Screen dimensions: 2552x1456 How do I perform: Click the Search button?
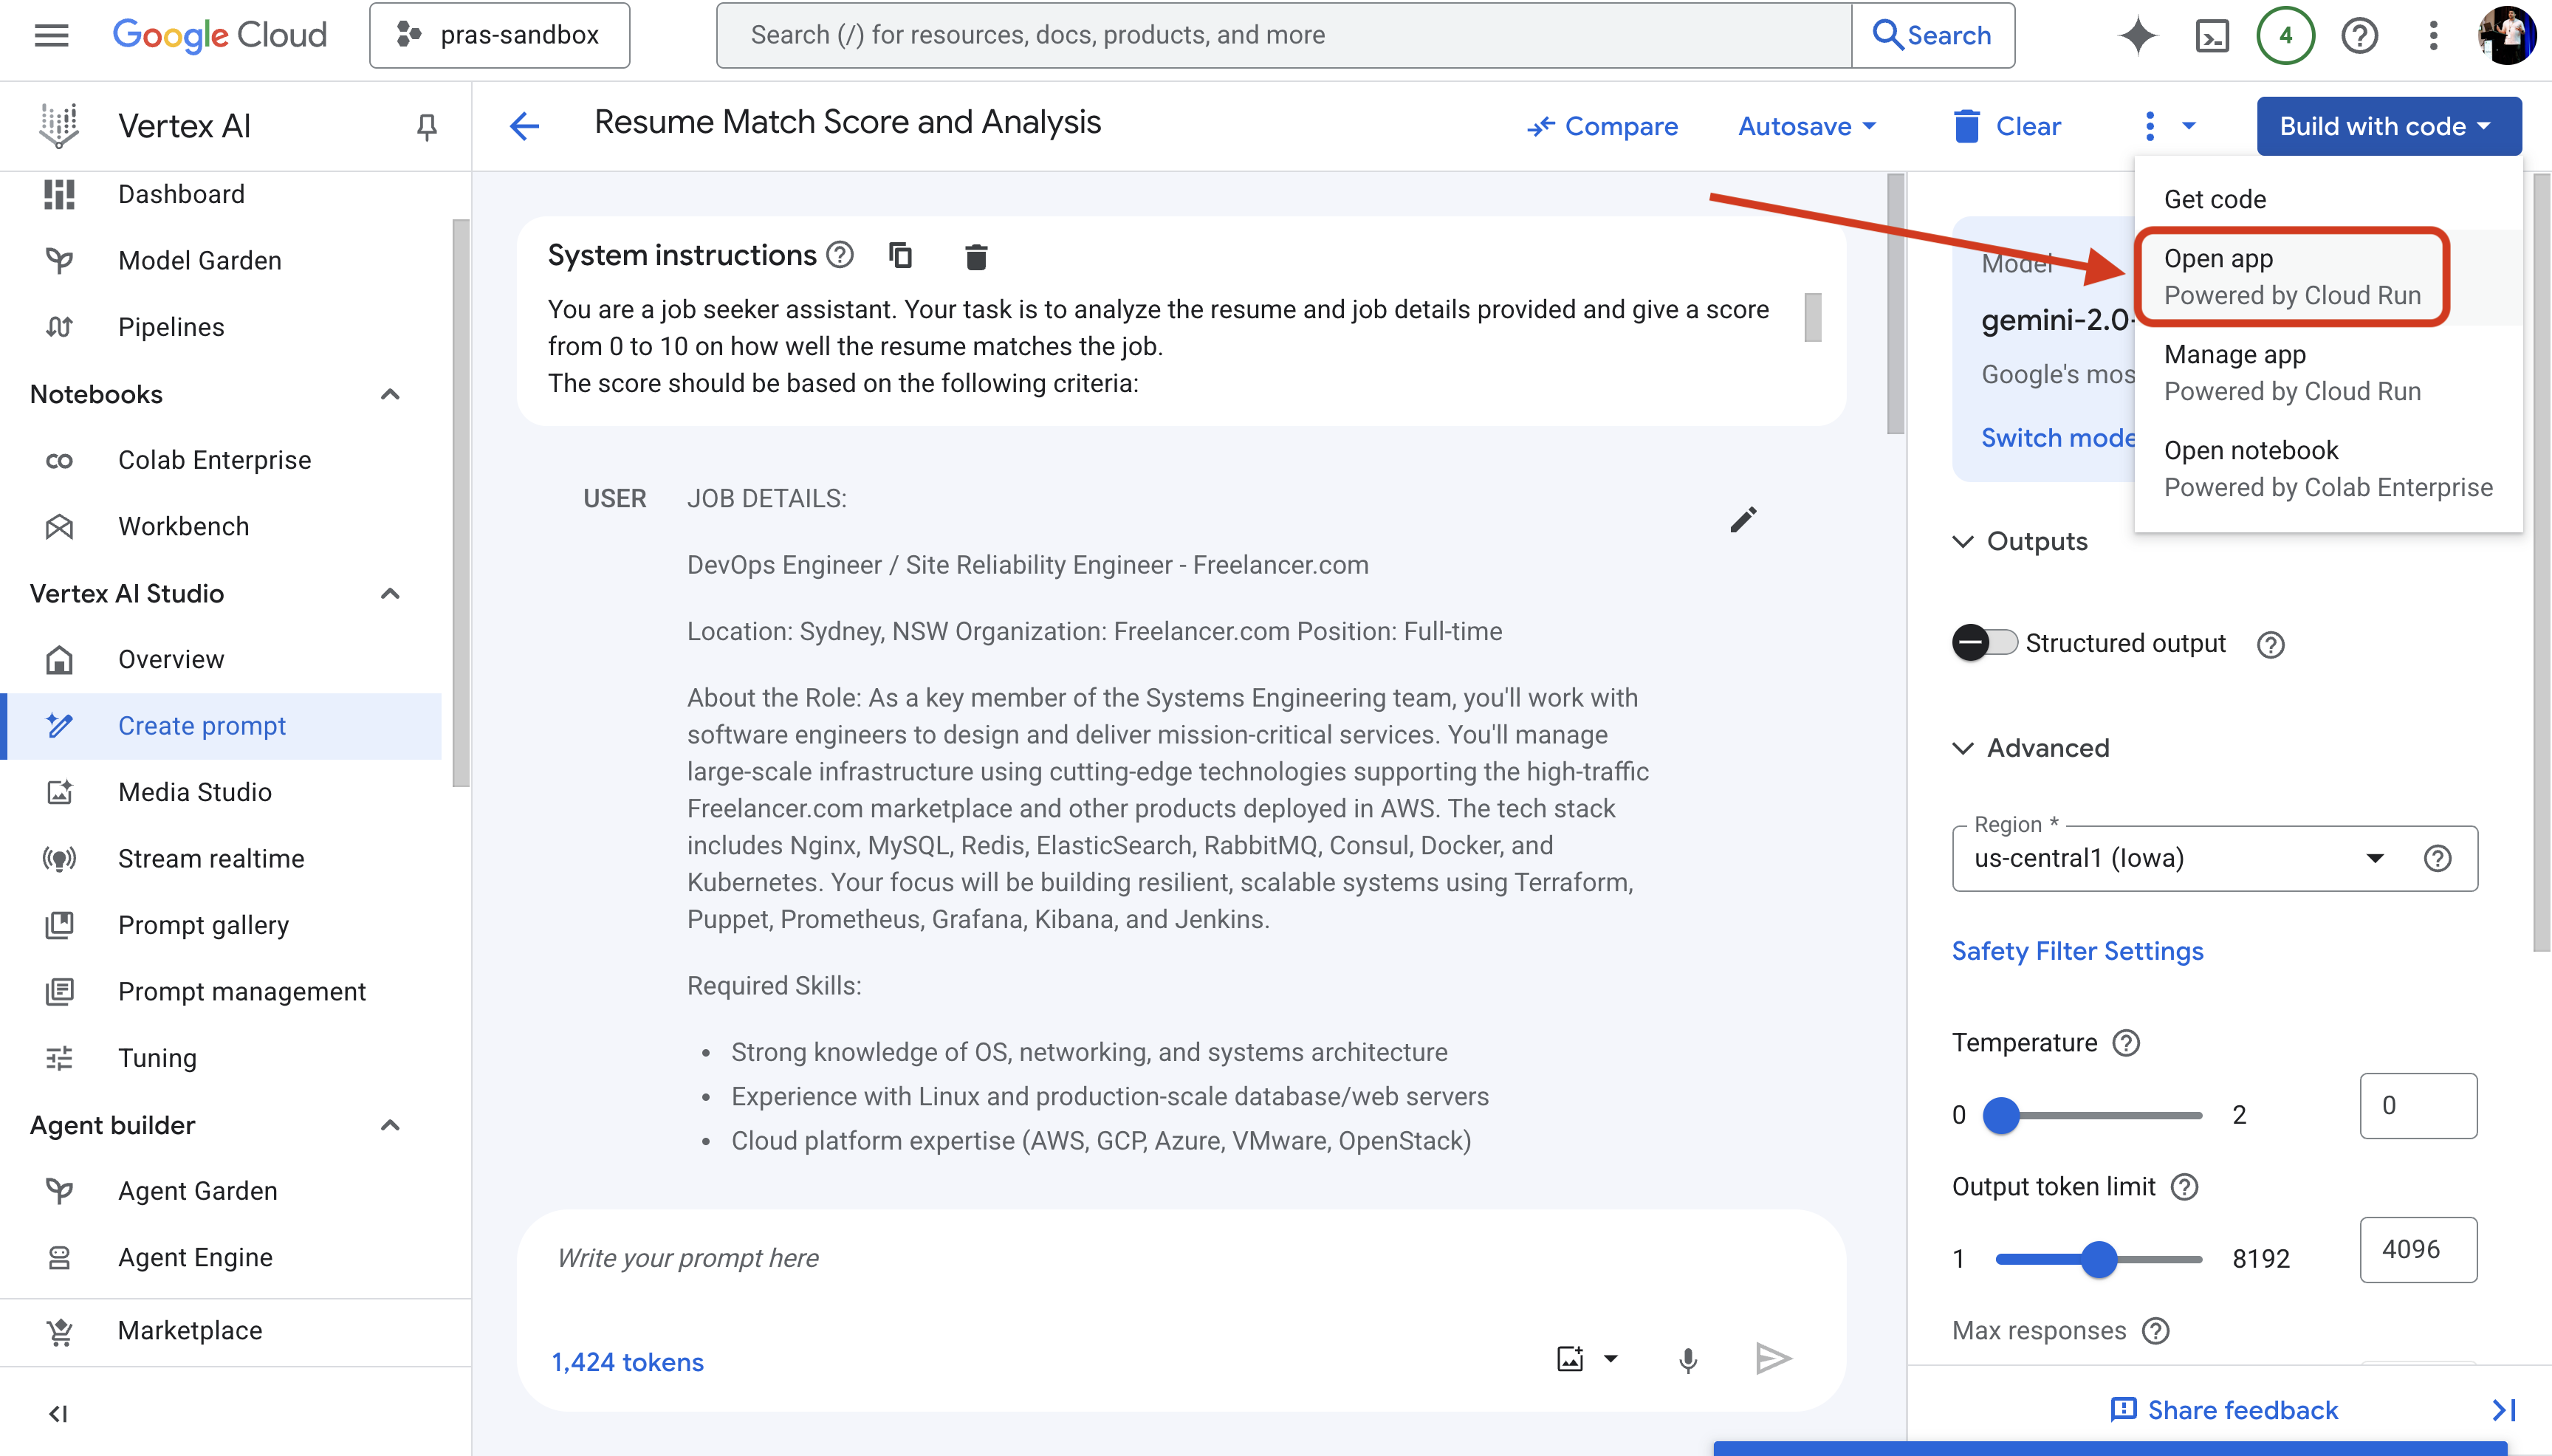[x=1933, y=35]
